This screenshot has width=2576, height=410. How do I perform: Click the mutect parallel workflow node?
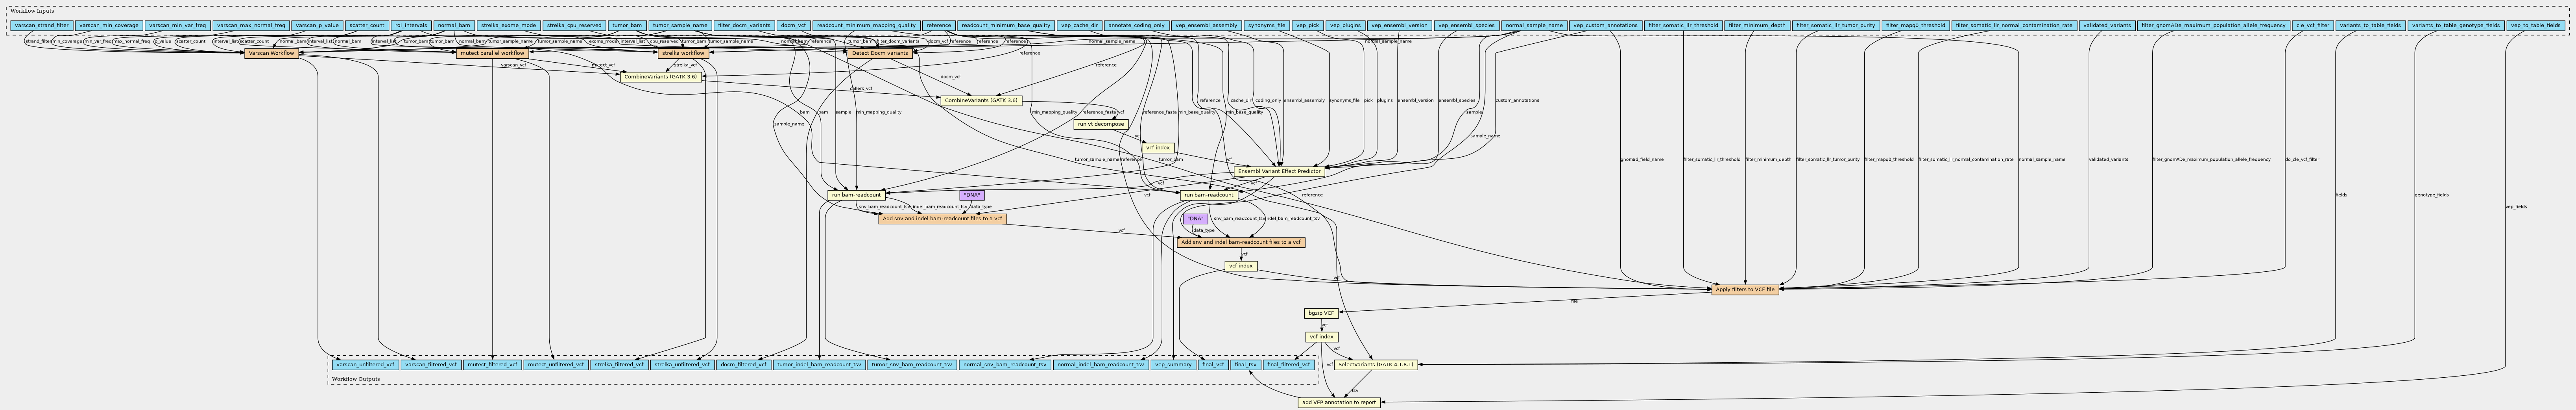pyautogui.click(x=492, y=53)
